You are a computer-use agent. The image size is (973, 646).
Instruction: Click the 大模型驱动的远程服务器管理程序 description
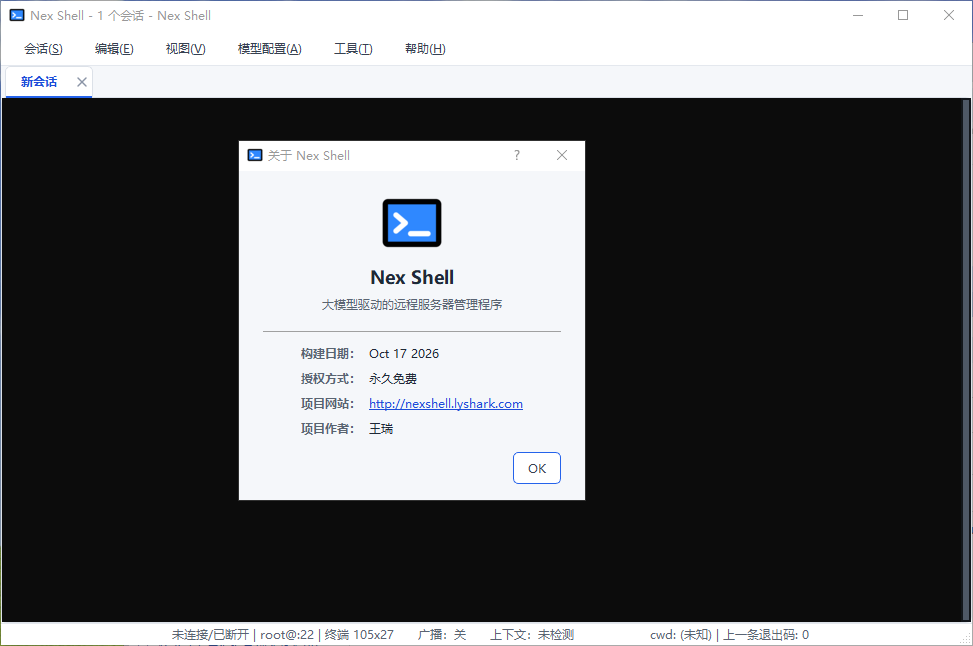pyautogui.click(x=412, y=305)
